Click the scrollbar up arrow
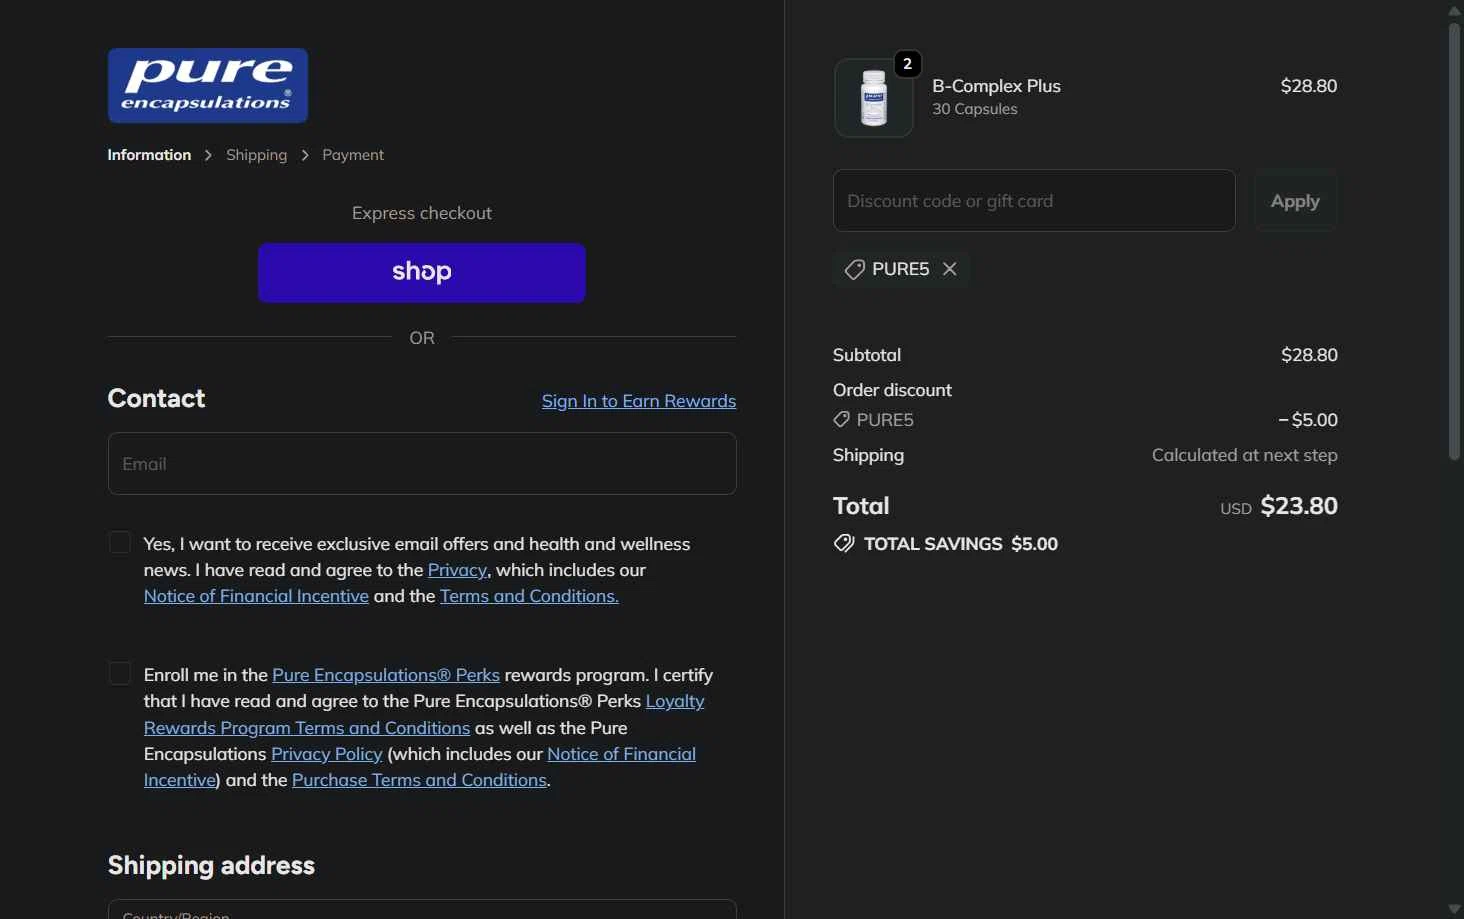 click(x=1455, y=10)
